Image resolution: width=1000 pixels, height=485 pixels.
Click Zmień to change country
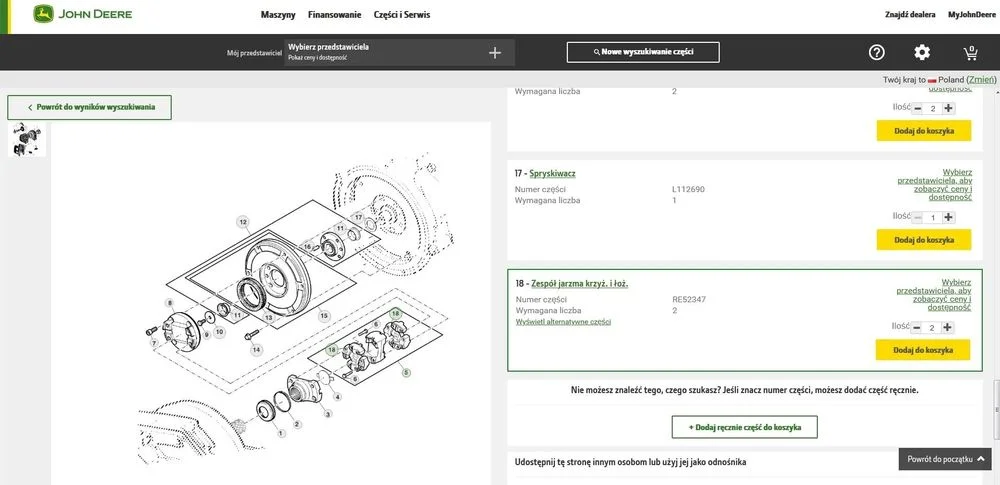tap(982, 80)
